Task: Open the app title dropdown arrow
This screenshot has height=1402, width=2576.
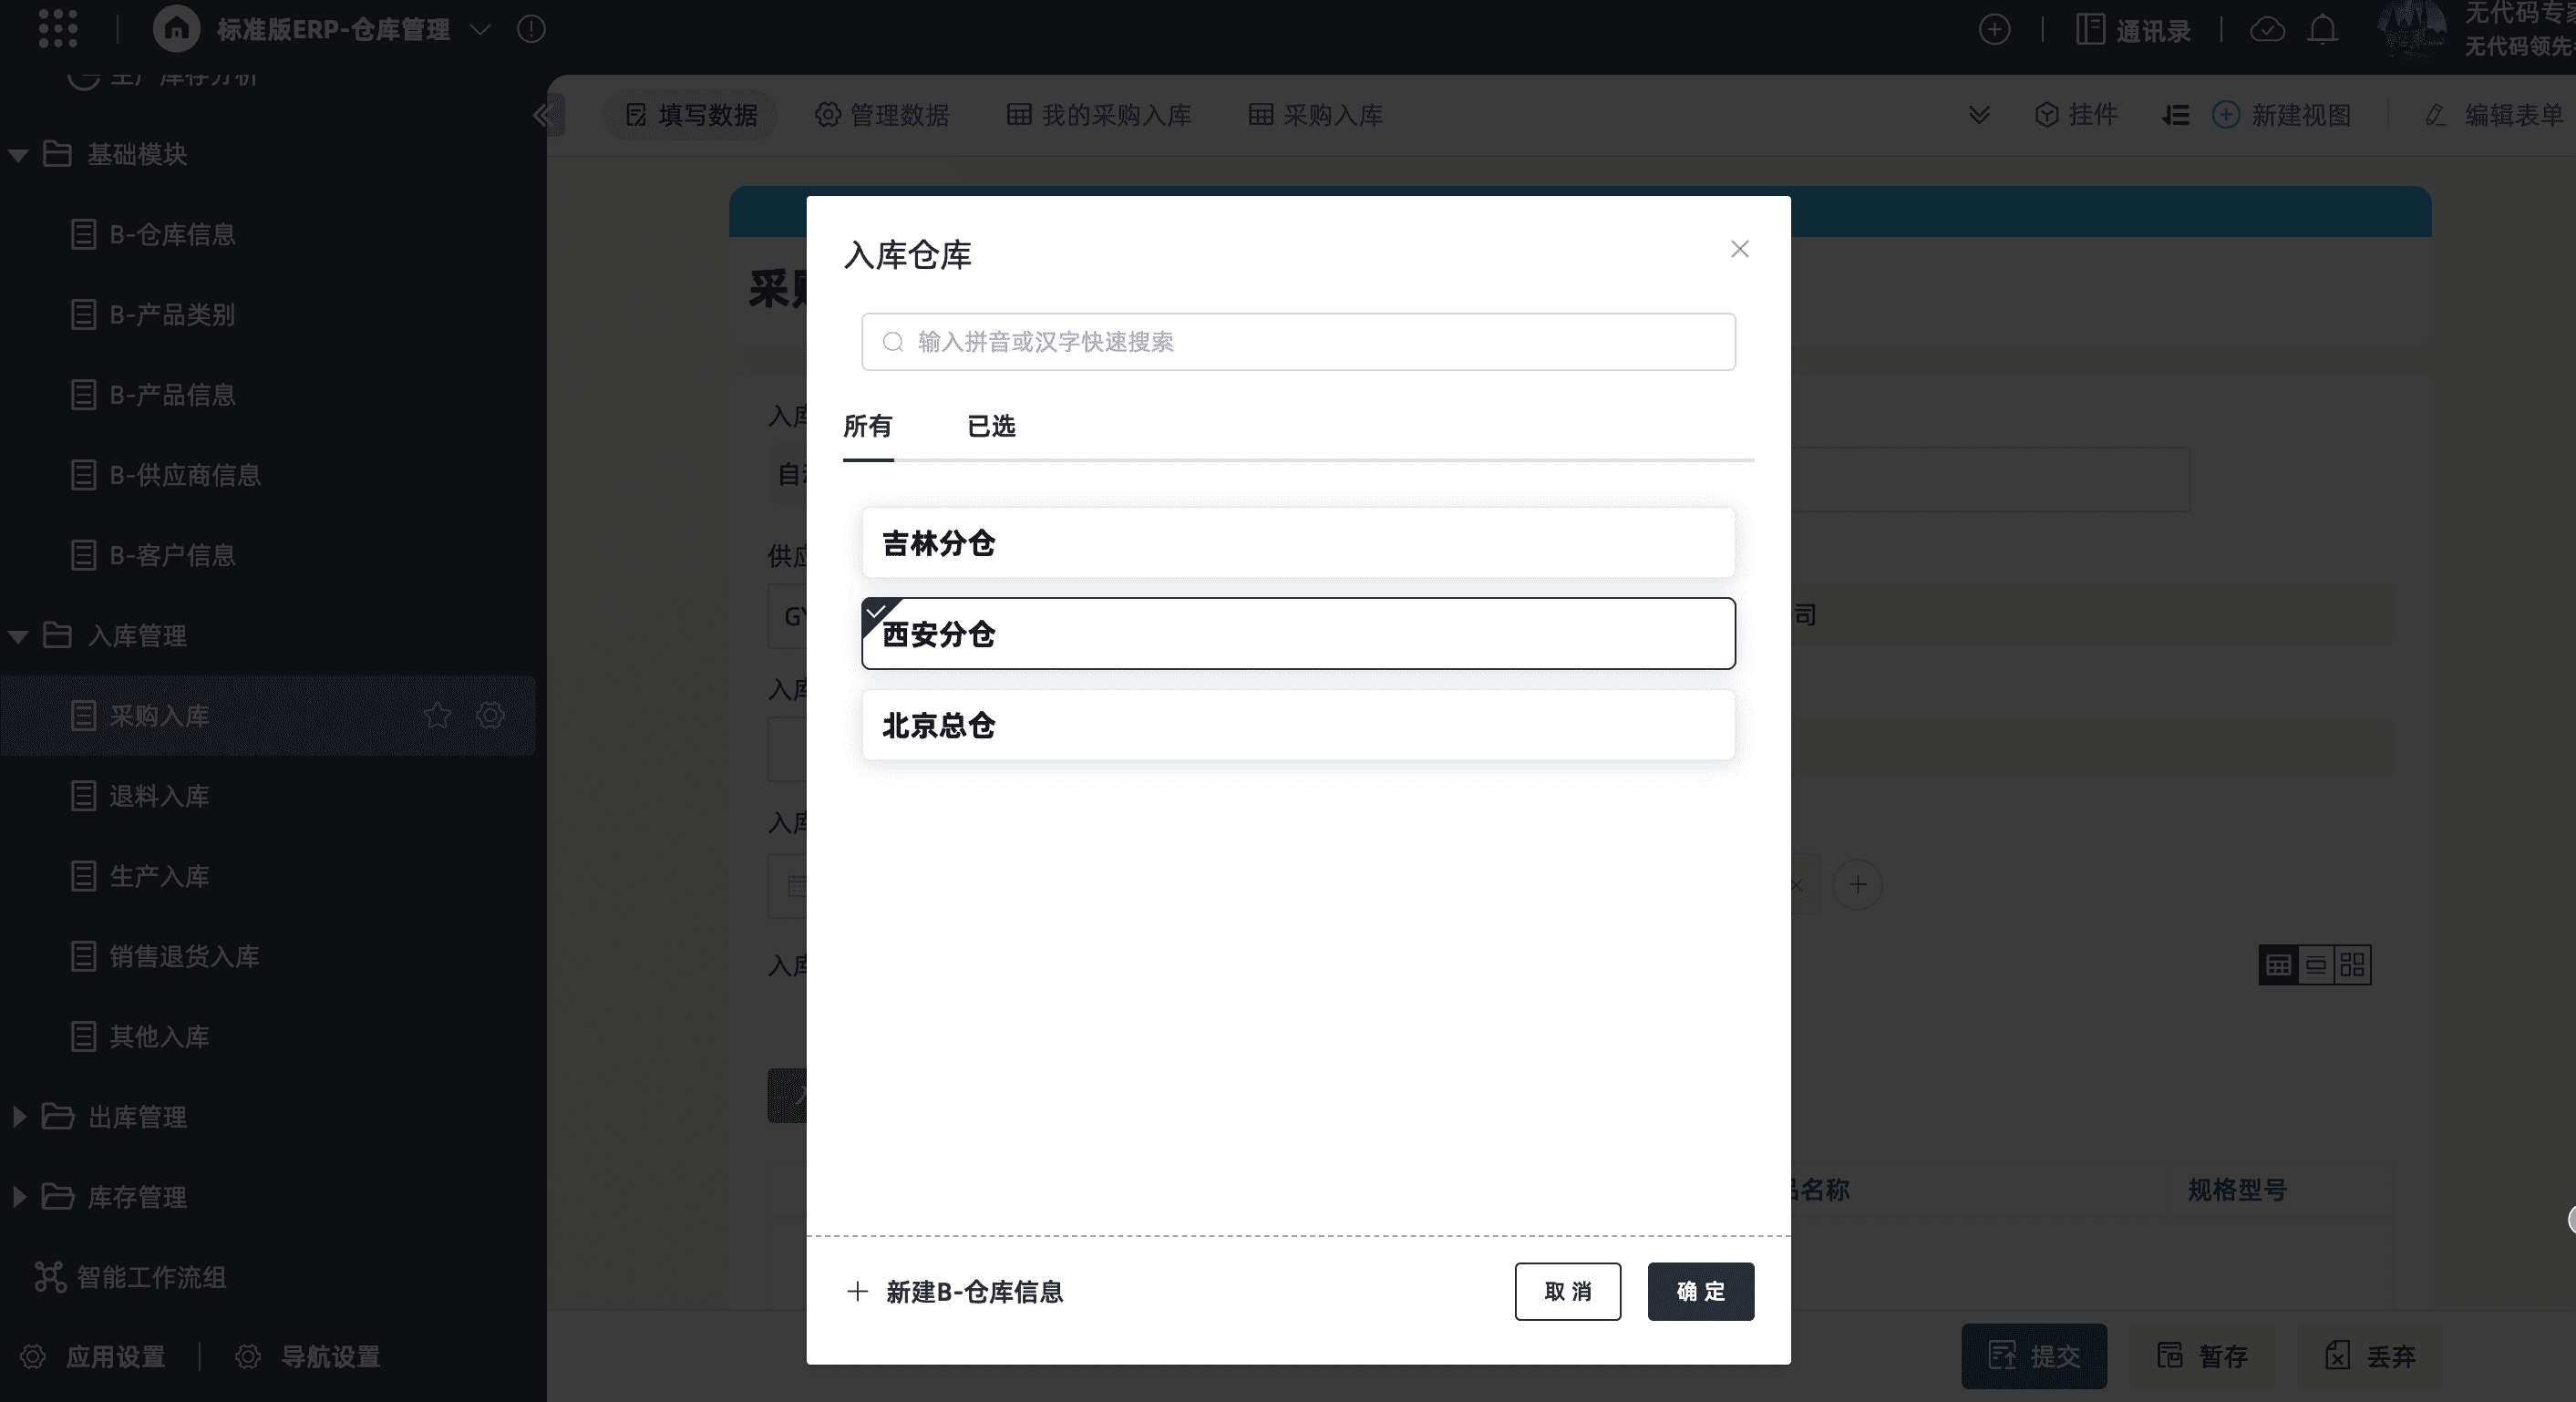Action: (480, 30)
